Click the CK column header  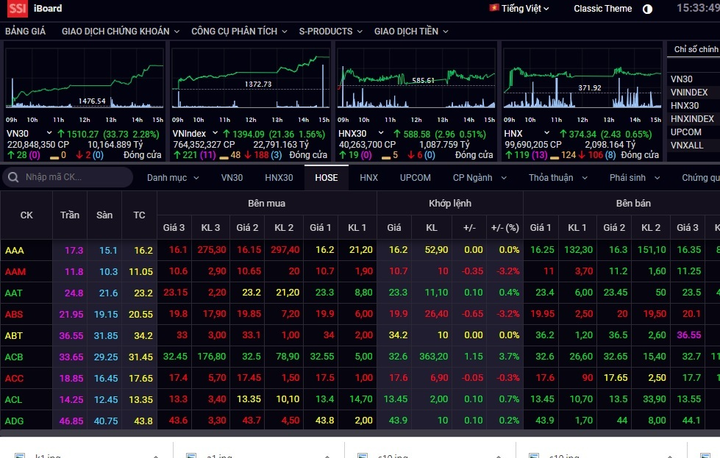26,215
